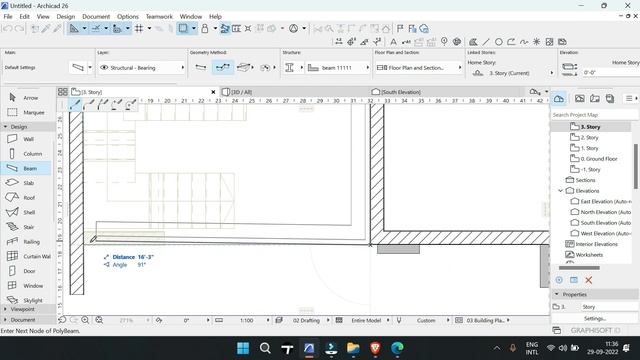Select the Shell tool
640x360 pixels.
[24, 212]
